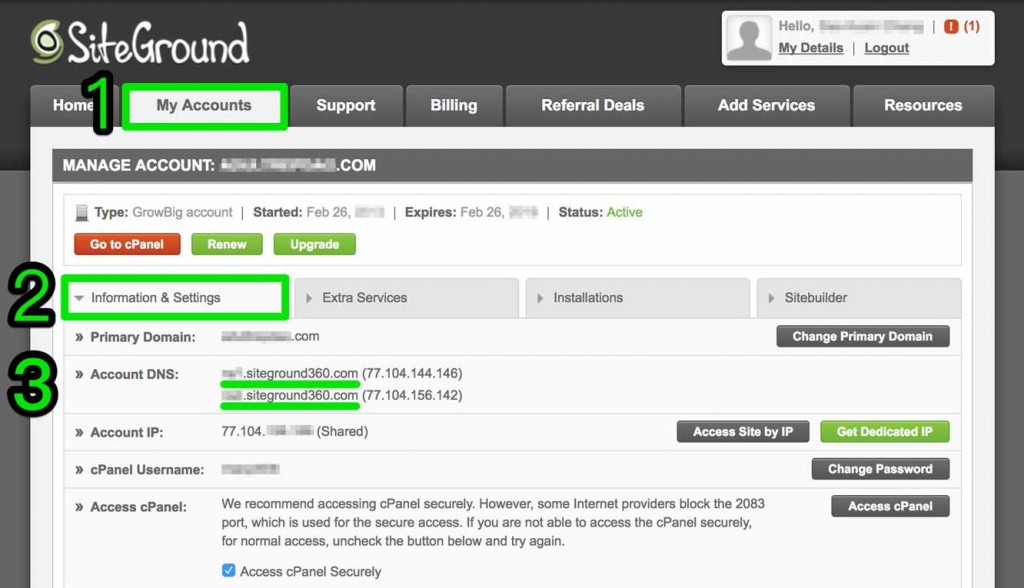This screenshot has width=1024, height=588.
Task: Click the notification count (1)
Action: tap(972, 26)
